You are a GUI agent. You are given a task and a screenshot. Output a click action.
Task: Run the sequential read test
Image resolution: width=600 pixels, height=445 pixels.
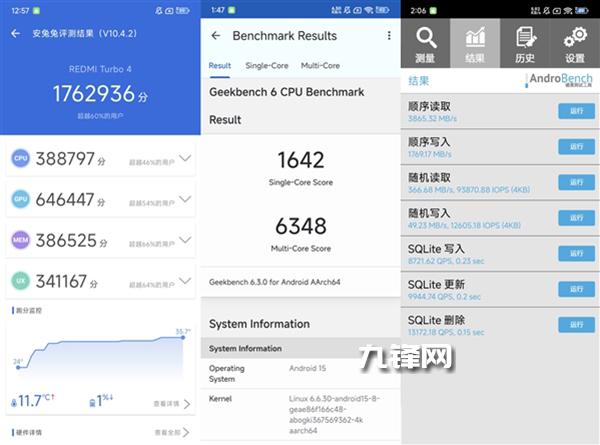tap(575, 111)
